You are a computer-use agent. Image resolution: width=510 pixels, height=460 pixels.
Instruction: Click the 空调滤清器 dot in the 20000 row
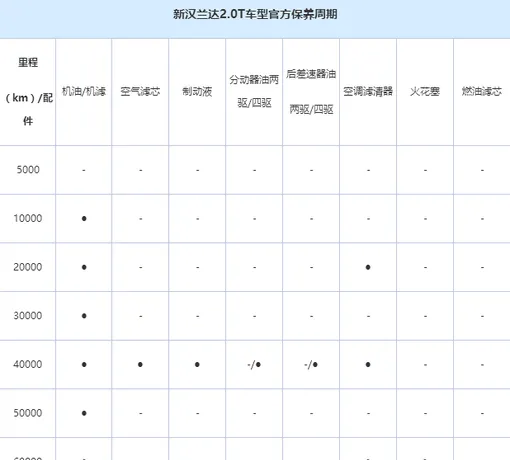pyautogui.click(x=368, y=267)
